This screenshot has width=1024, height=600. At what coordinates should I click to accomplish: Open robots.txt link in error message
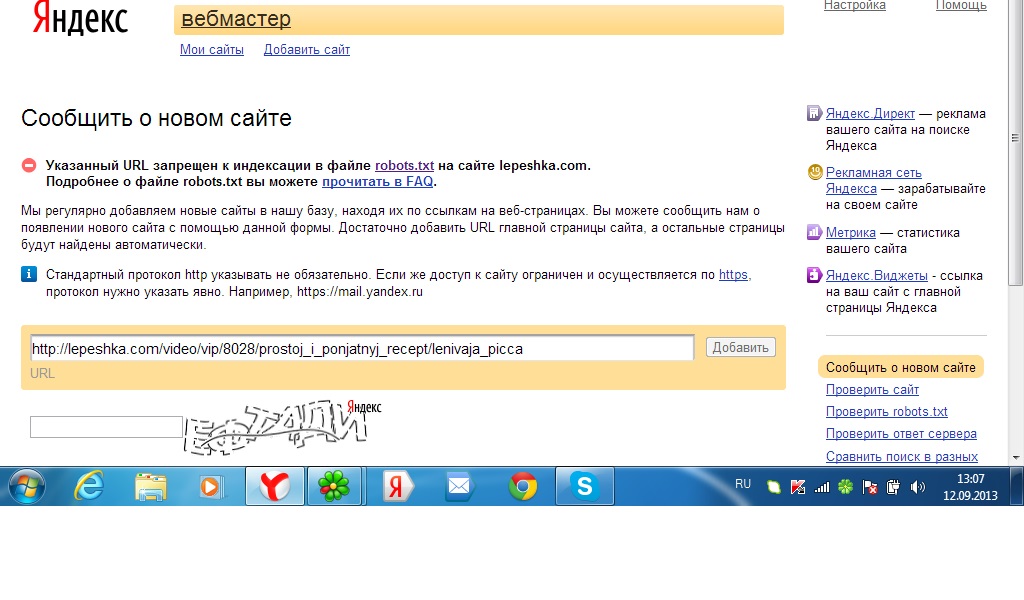point(404,165)
